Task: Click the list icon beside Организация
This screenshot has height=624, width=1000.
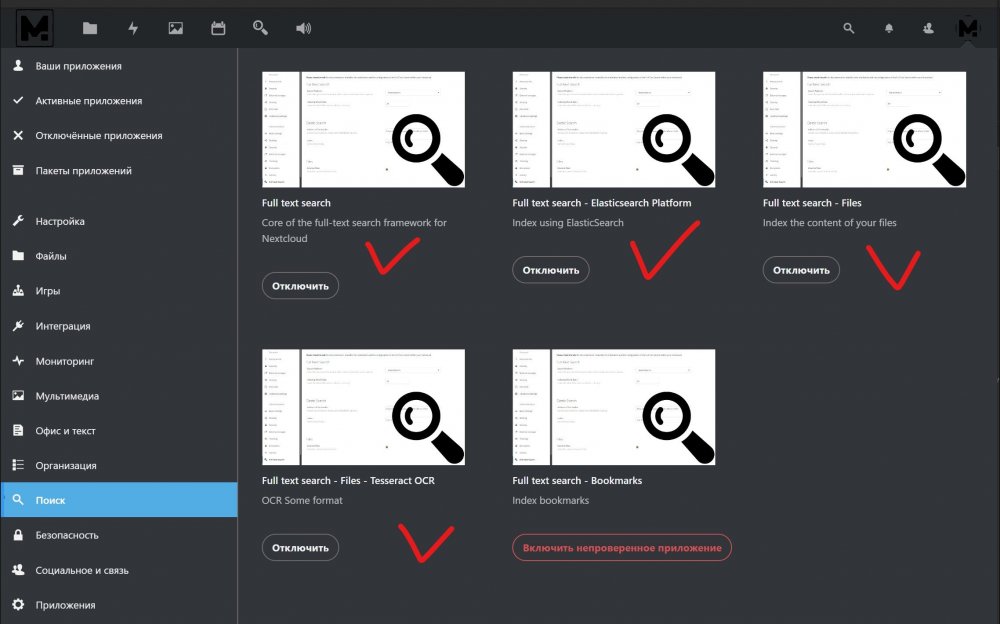Action: point(18,465)
